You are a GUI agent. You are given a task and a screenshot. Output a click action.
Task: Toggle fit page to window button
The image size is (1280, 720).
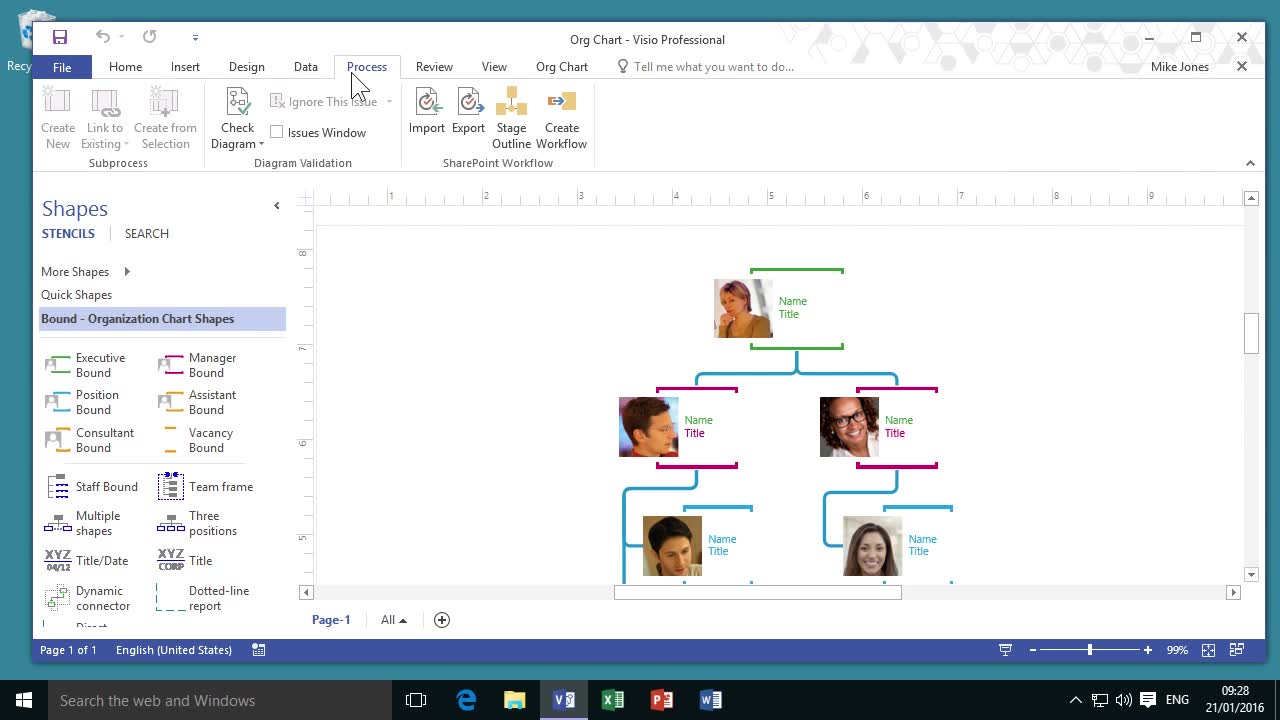coord(1208,650)
